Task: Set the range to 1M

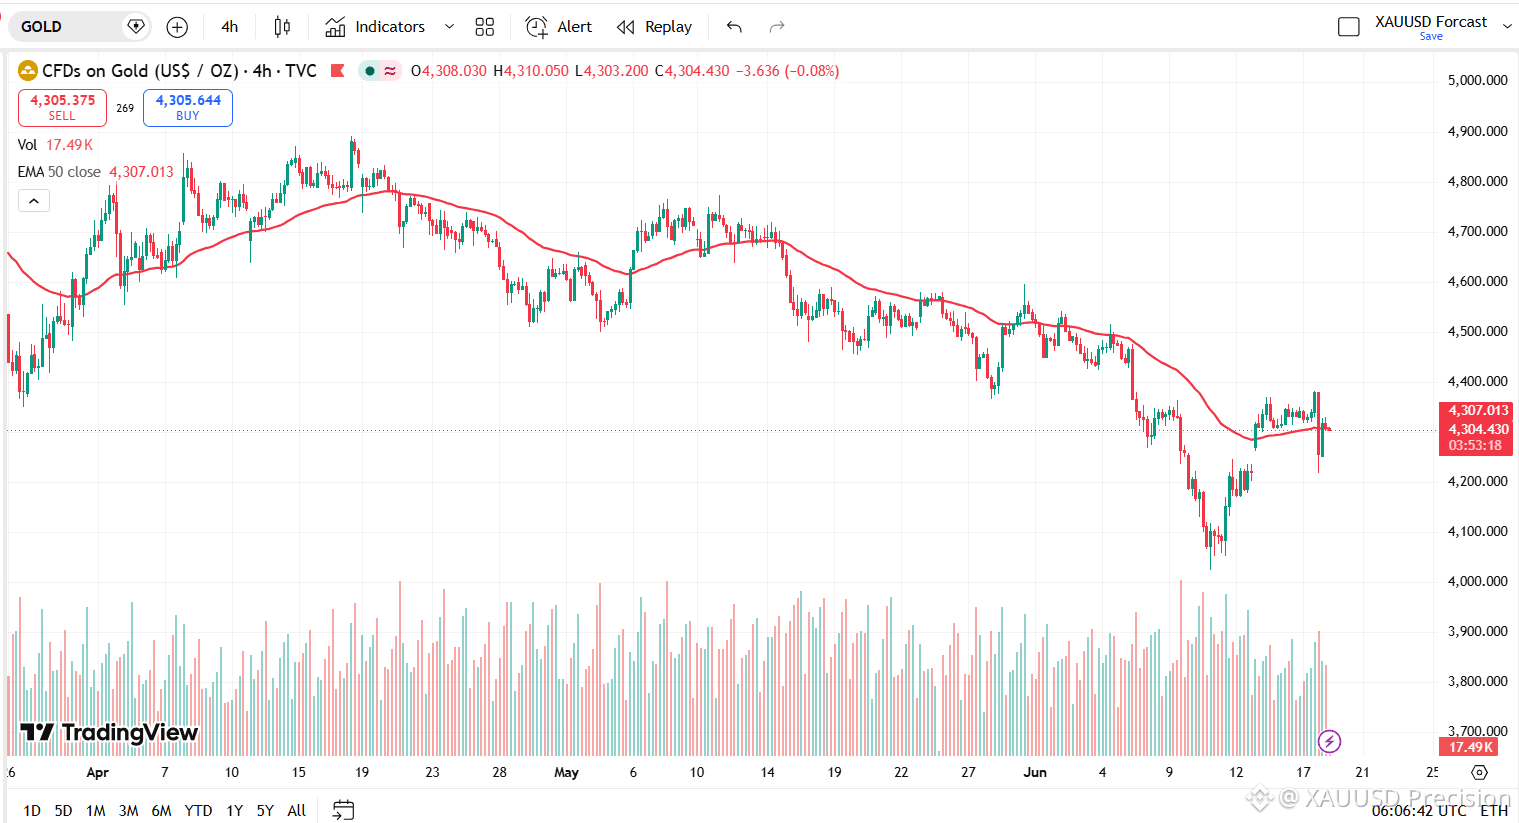Action: tap(95, 810)
